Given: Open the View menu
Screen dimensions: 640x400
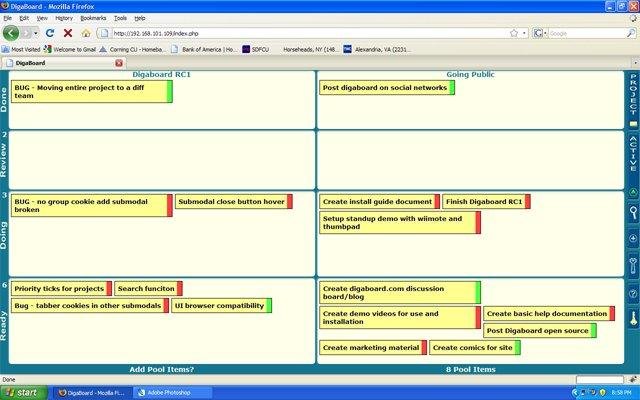Looking at the screenshot, I should tap(42, 18).
